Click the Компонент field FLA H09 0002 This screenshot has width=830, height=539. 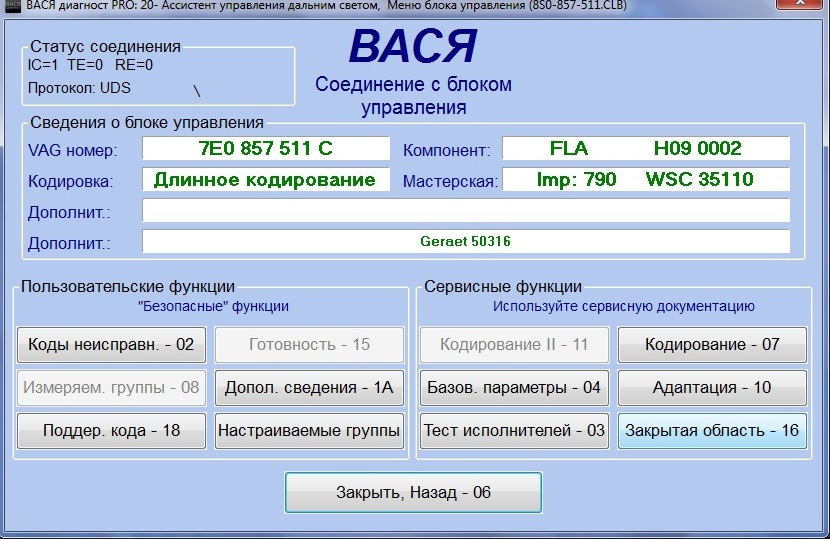(x=646, y=148)
